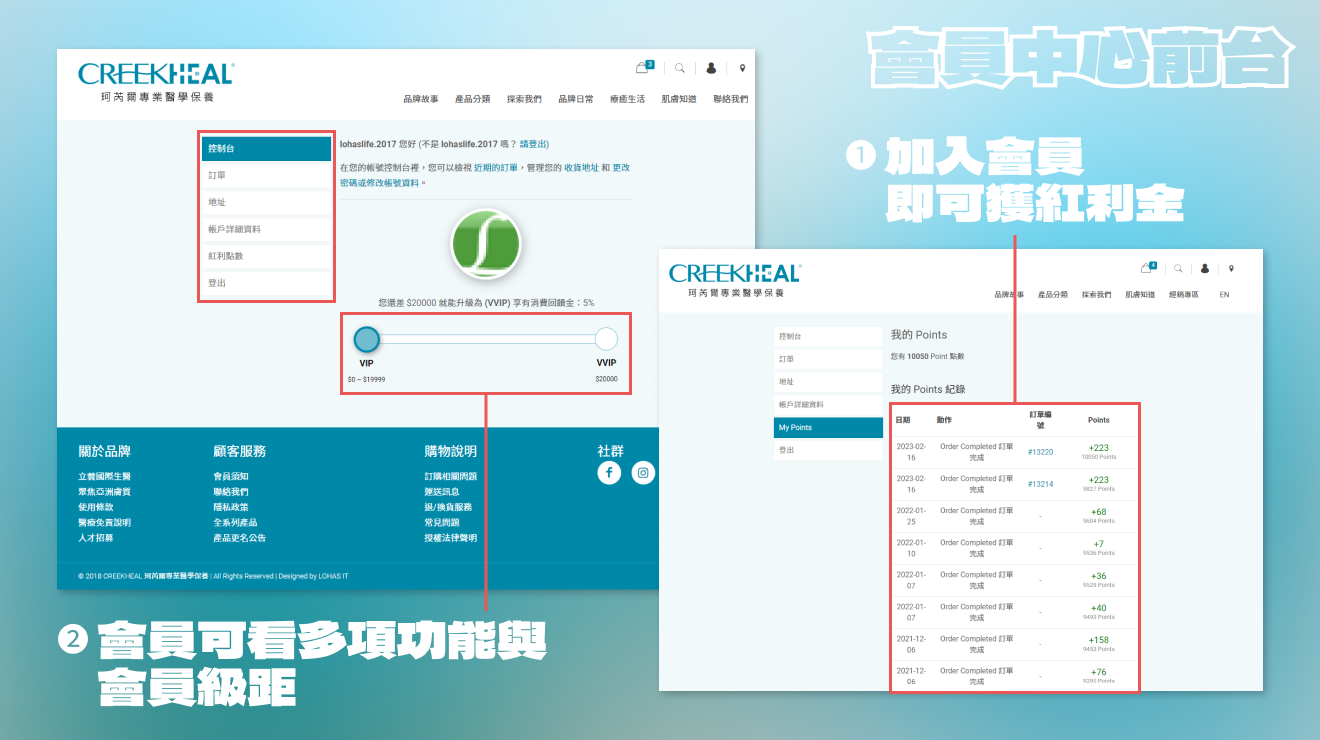Select 控制台 in the Points page sidebar
Viewport: 1320px width, 740px height.
(828, 336)
